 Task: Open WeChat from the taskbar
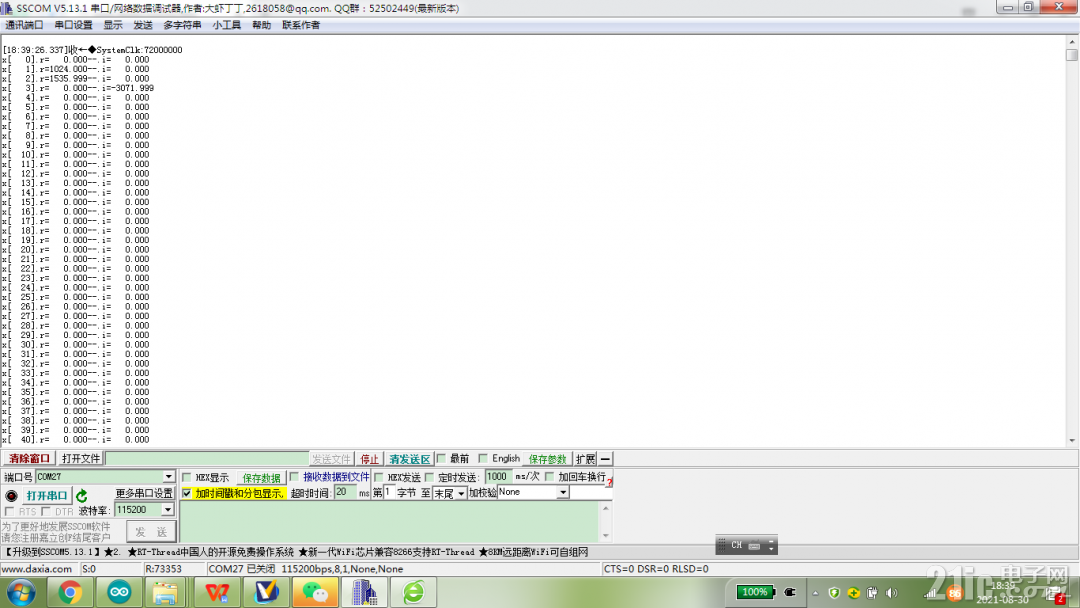coord(315,592)
